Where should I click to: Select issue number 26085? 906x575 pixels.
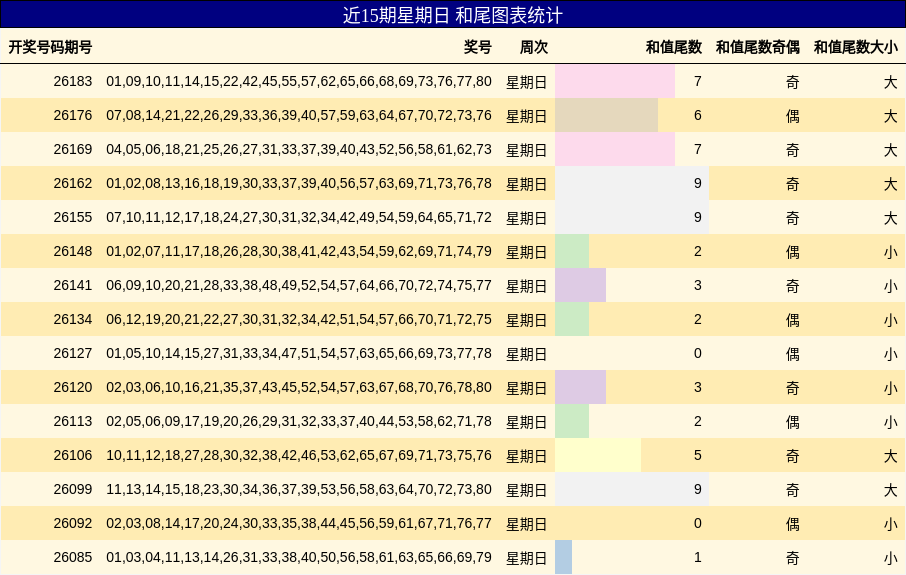coord(73,558)
